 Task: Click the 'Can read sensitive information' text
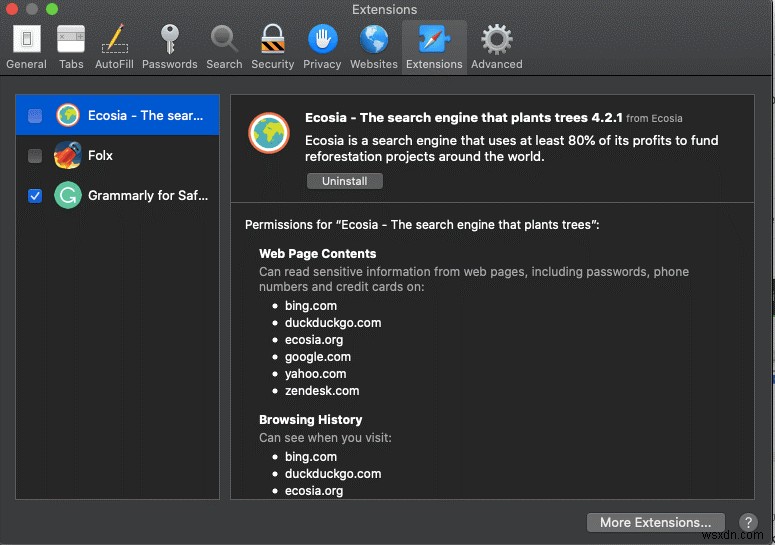point(474,279)
